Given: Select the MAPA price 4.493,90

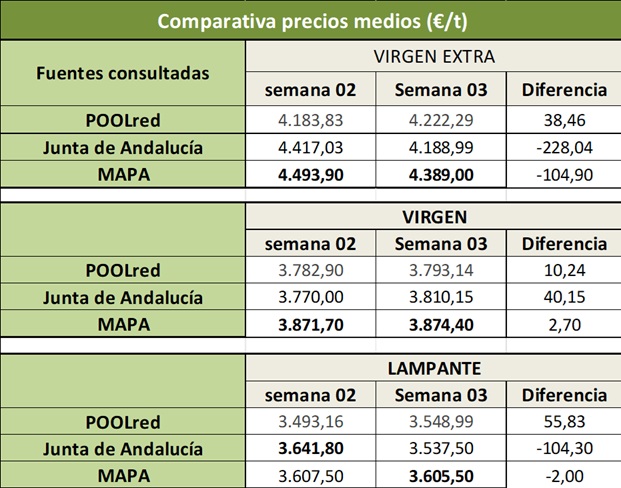Looking at the screenshot, I should point(310,174).
